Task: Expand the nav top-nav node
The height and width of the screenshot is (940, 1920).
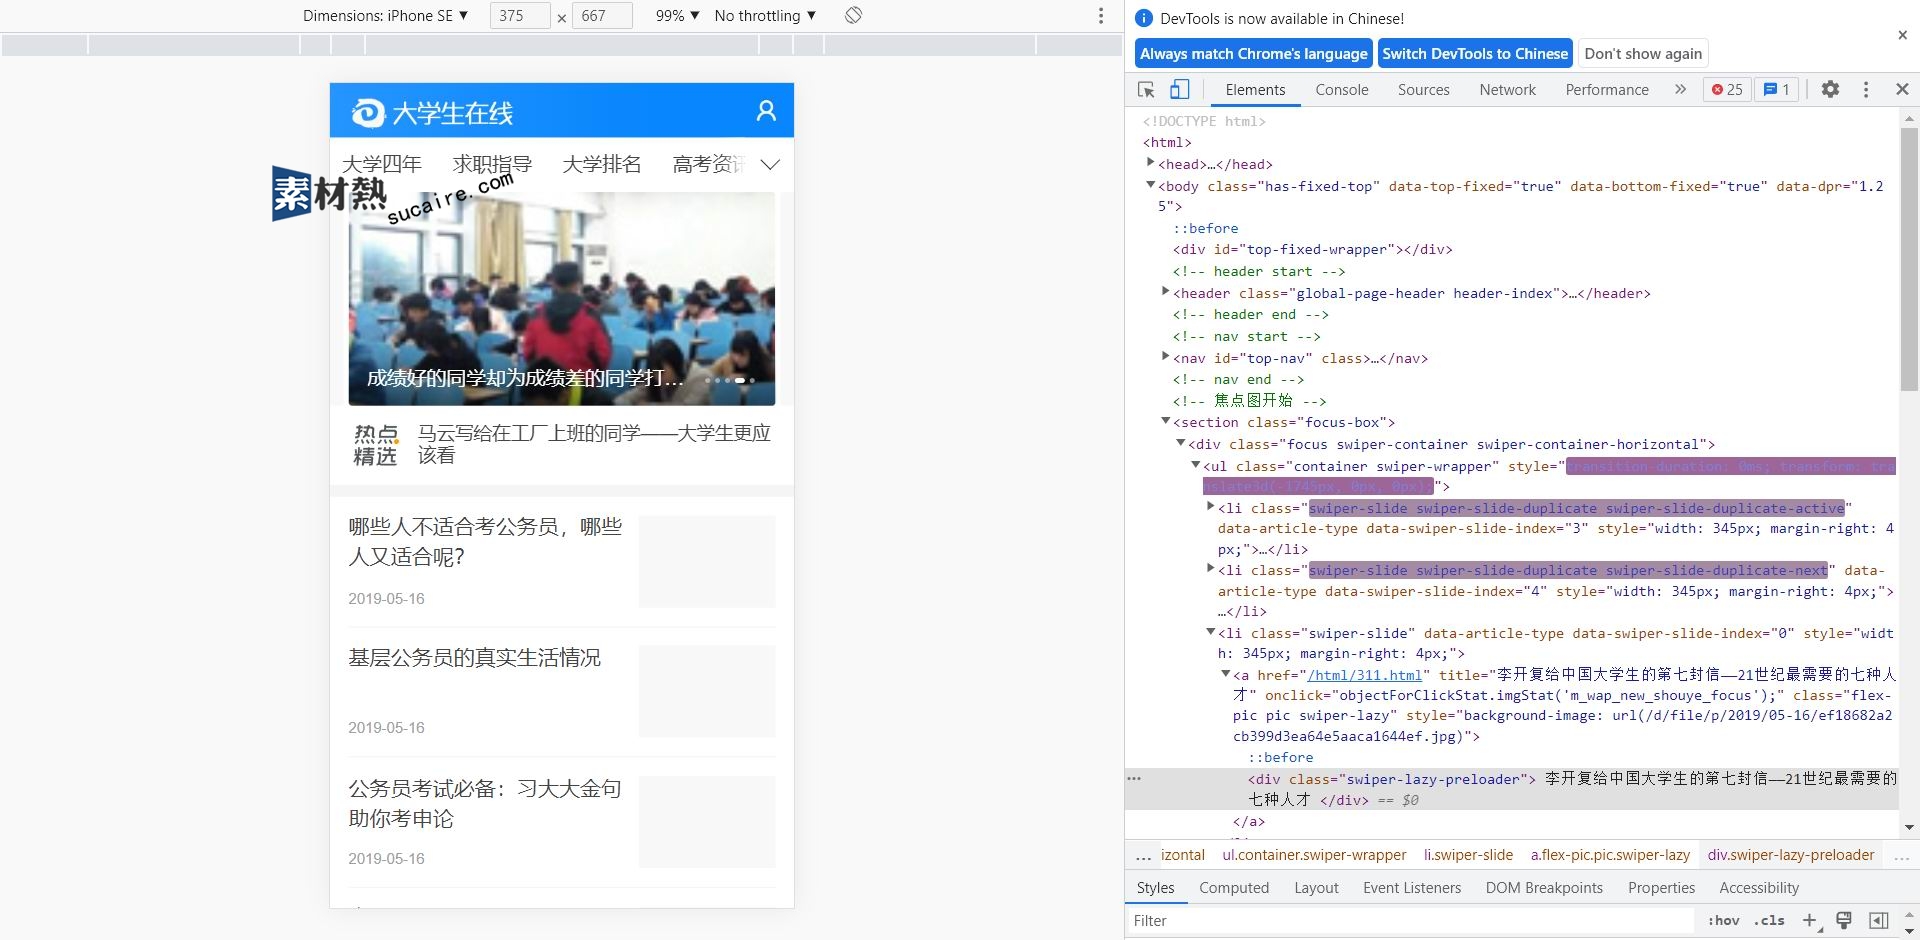Action: click(x=1165, y=357)
